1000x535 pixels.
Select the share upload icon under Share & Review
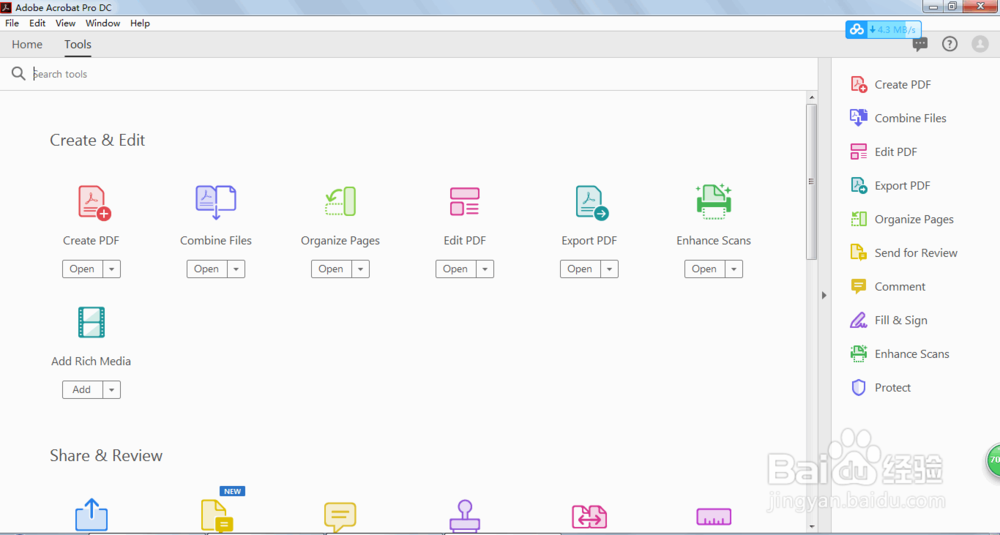tap(91, 515)
